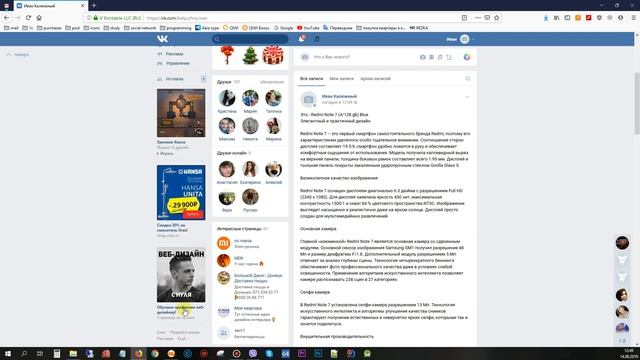The height and width of the screenshot is (360, 640).
Task: Open Viber from the taskbar
Action: (x=253, y=353)
